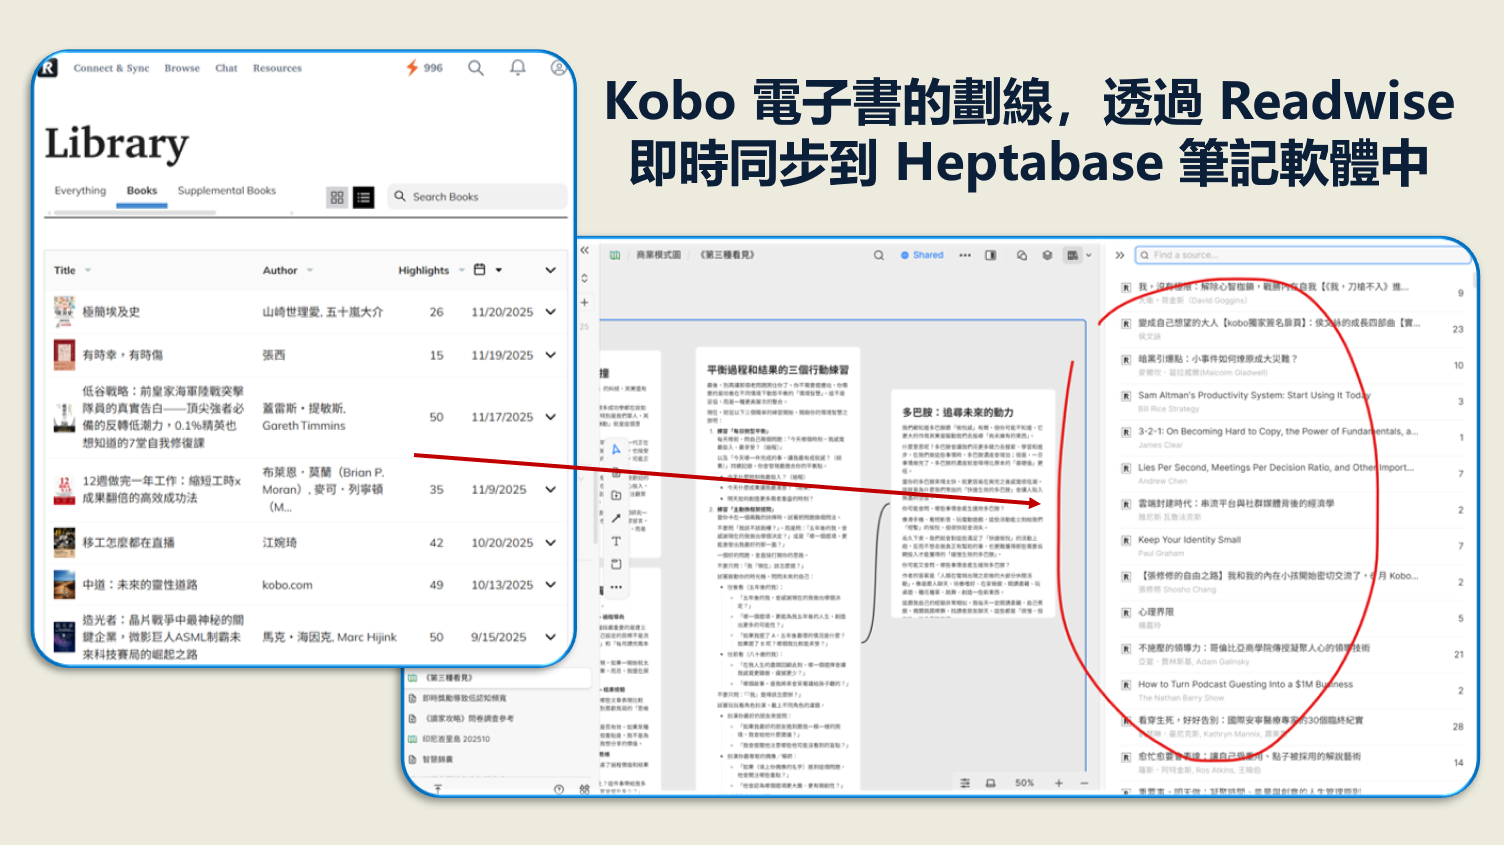Open Readwise user profile icon

click(558, 68)
